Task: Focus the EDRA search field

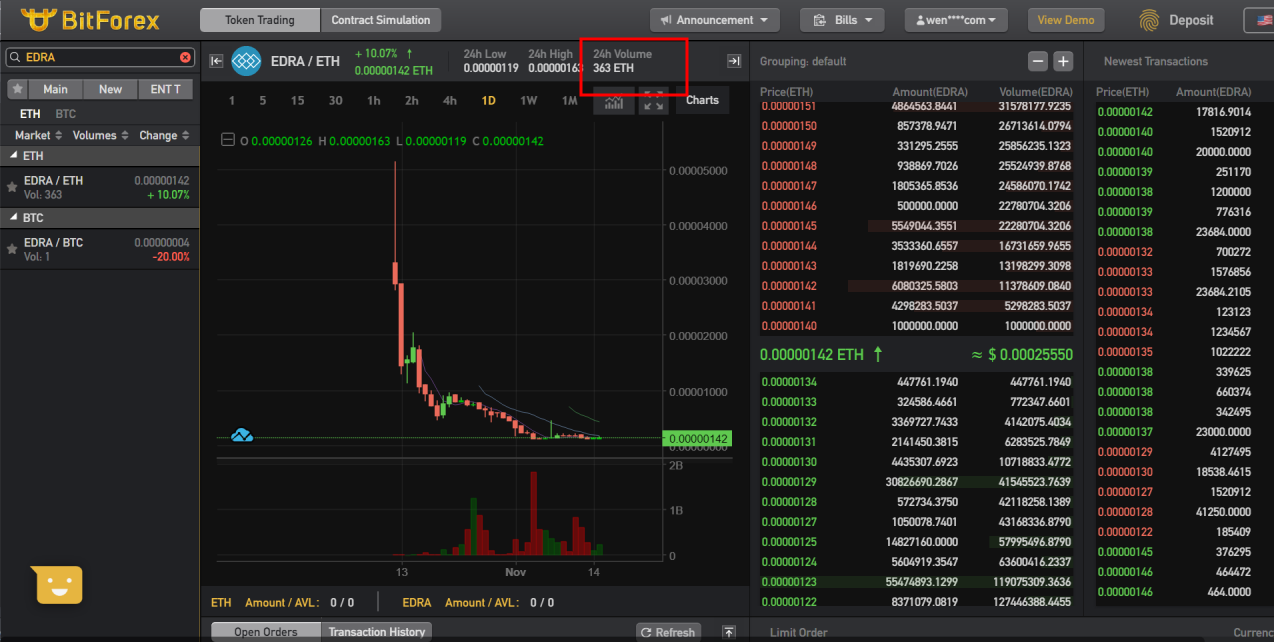Action: (99, 58)
